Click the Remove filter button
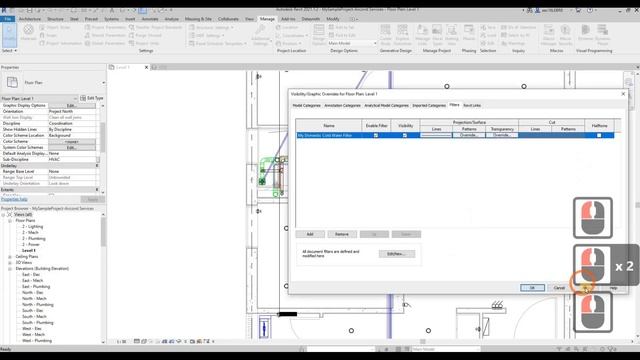The height and width of the screenshot is (360, 640). (x=342, y=234)
